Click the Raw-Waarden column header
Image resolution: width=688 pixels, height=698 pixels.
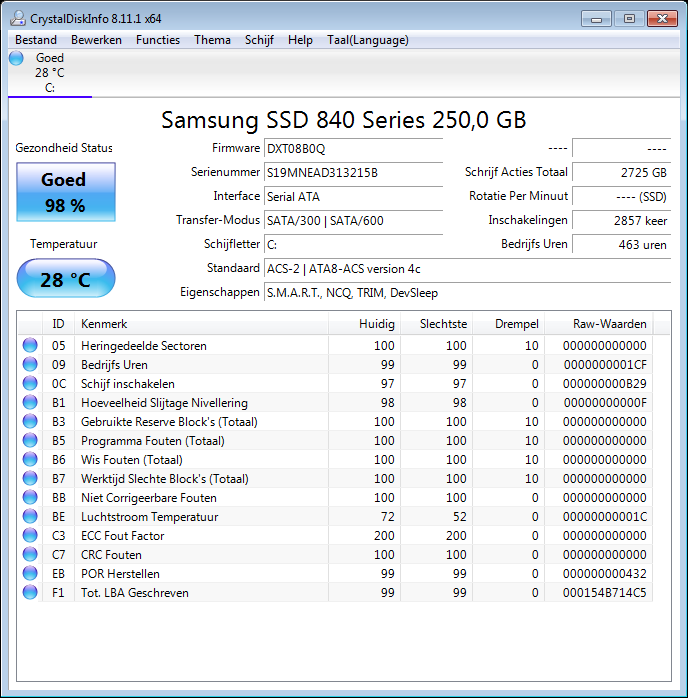[x=599, y=324]
